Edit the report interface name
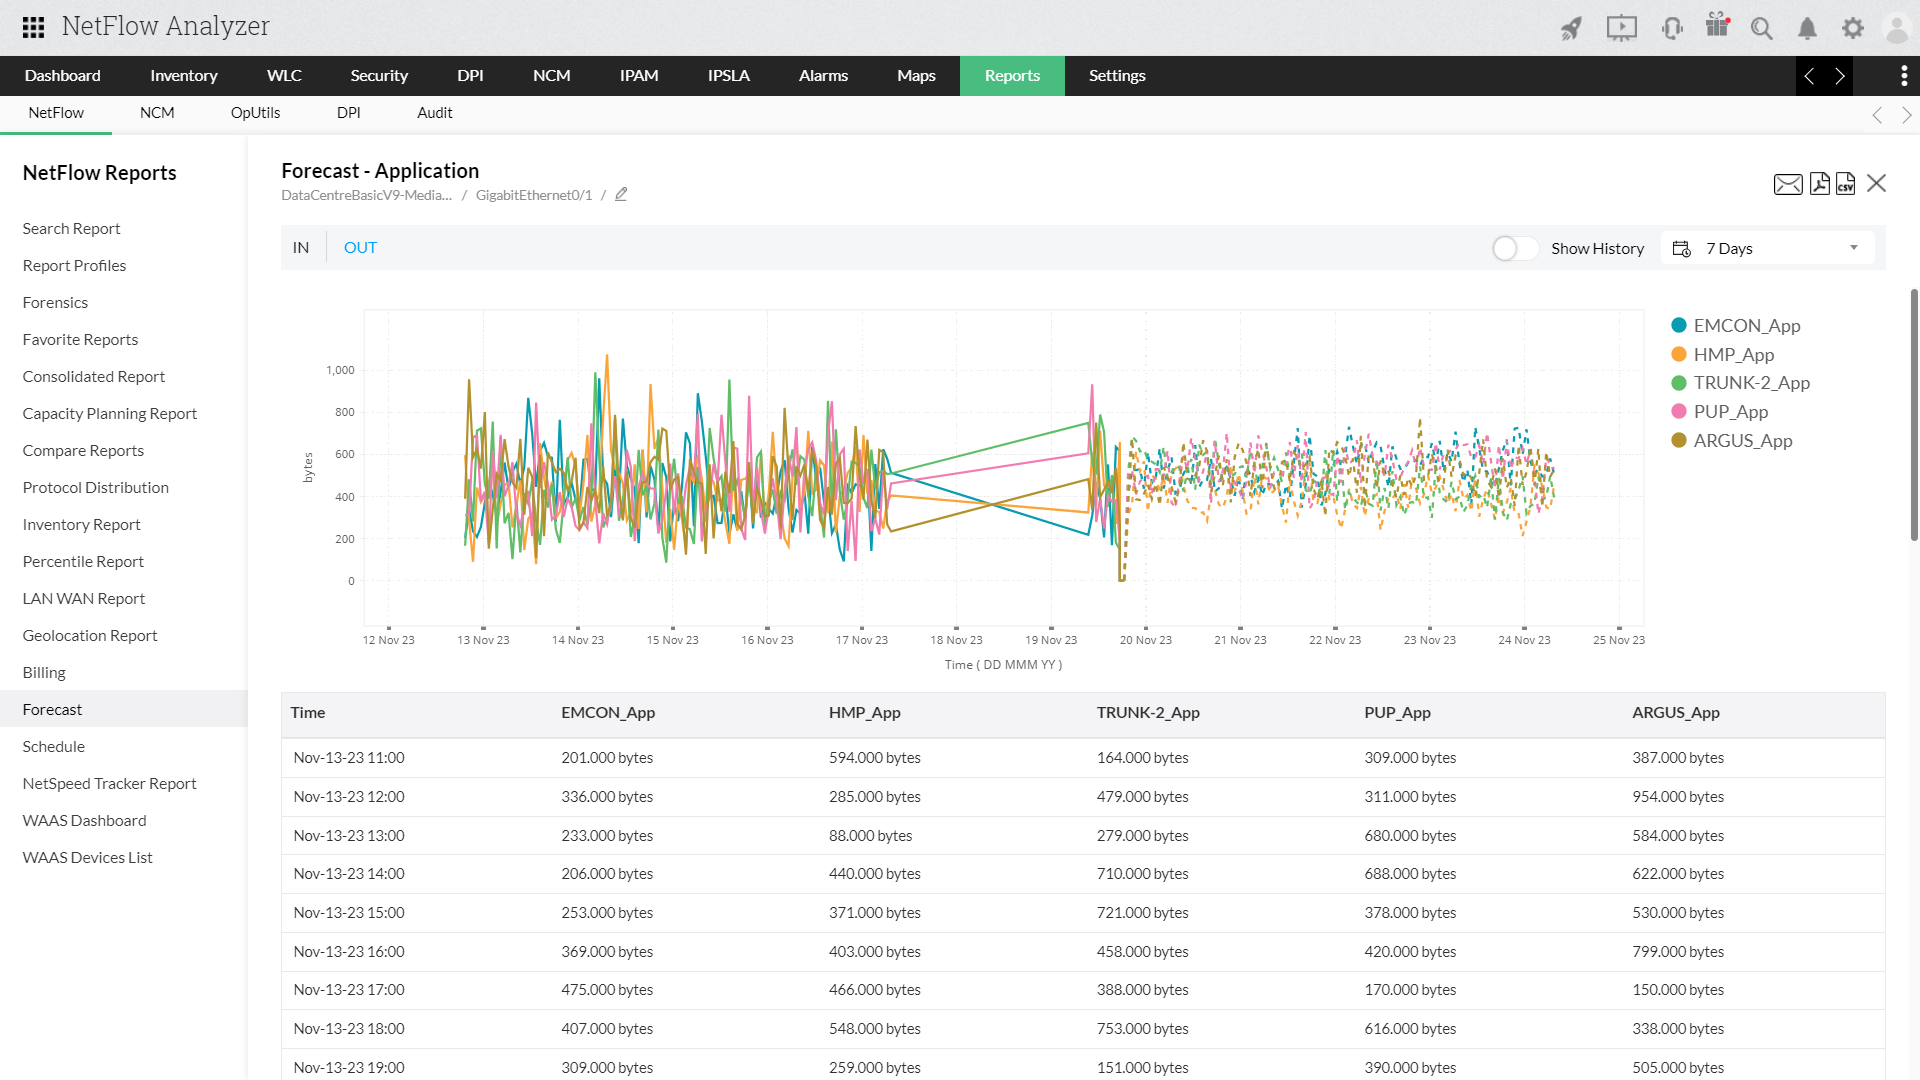1920x1080 pixels. click(620, 194)
